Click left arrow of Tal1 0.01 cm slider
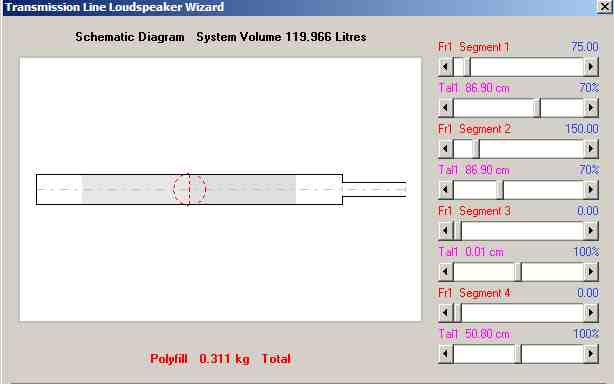 (446, 272)
